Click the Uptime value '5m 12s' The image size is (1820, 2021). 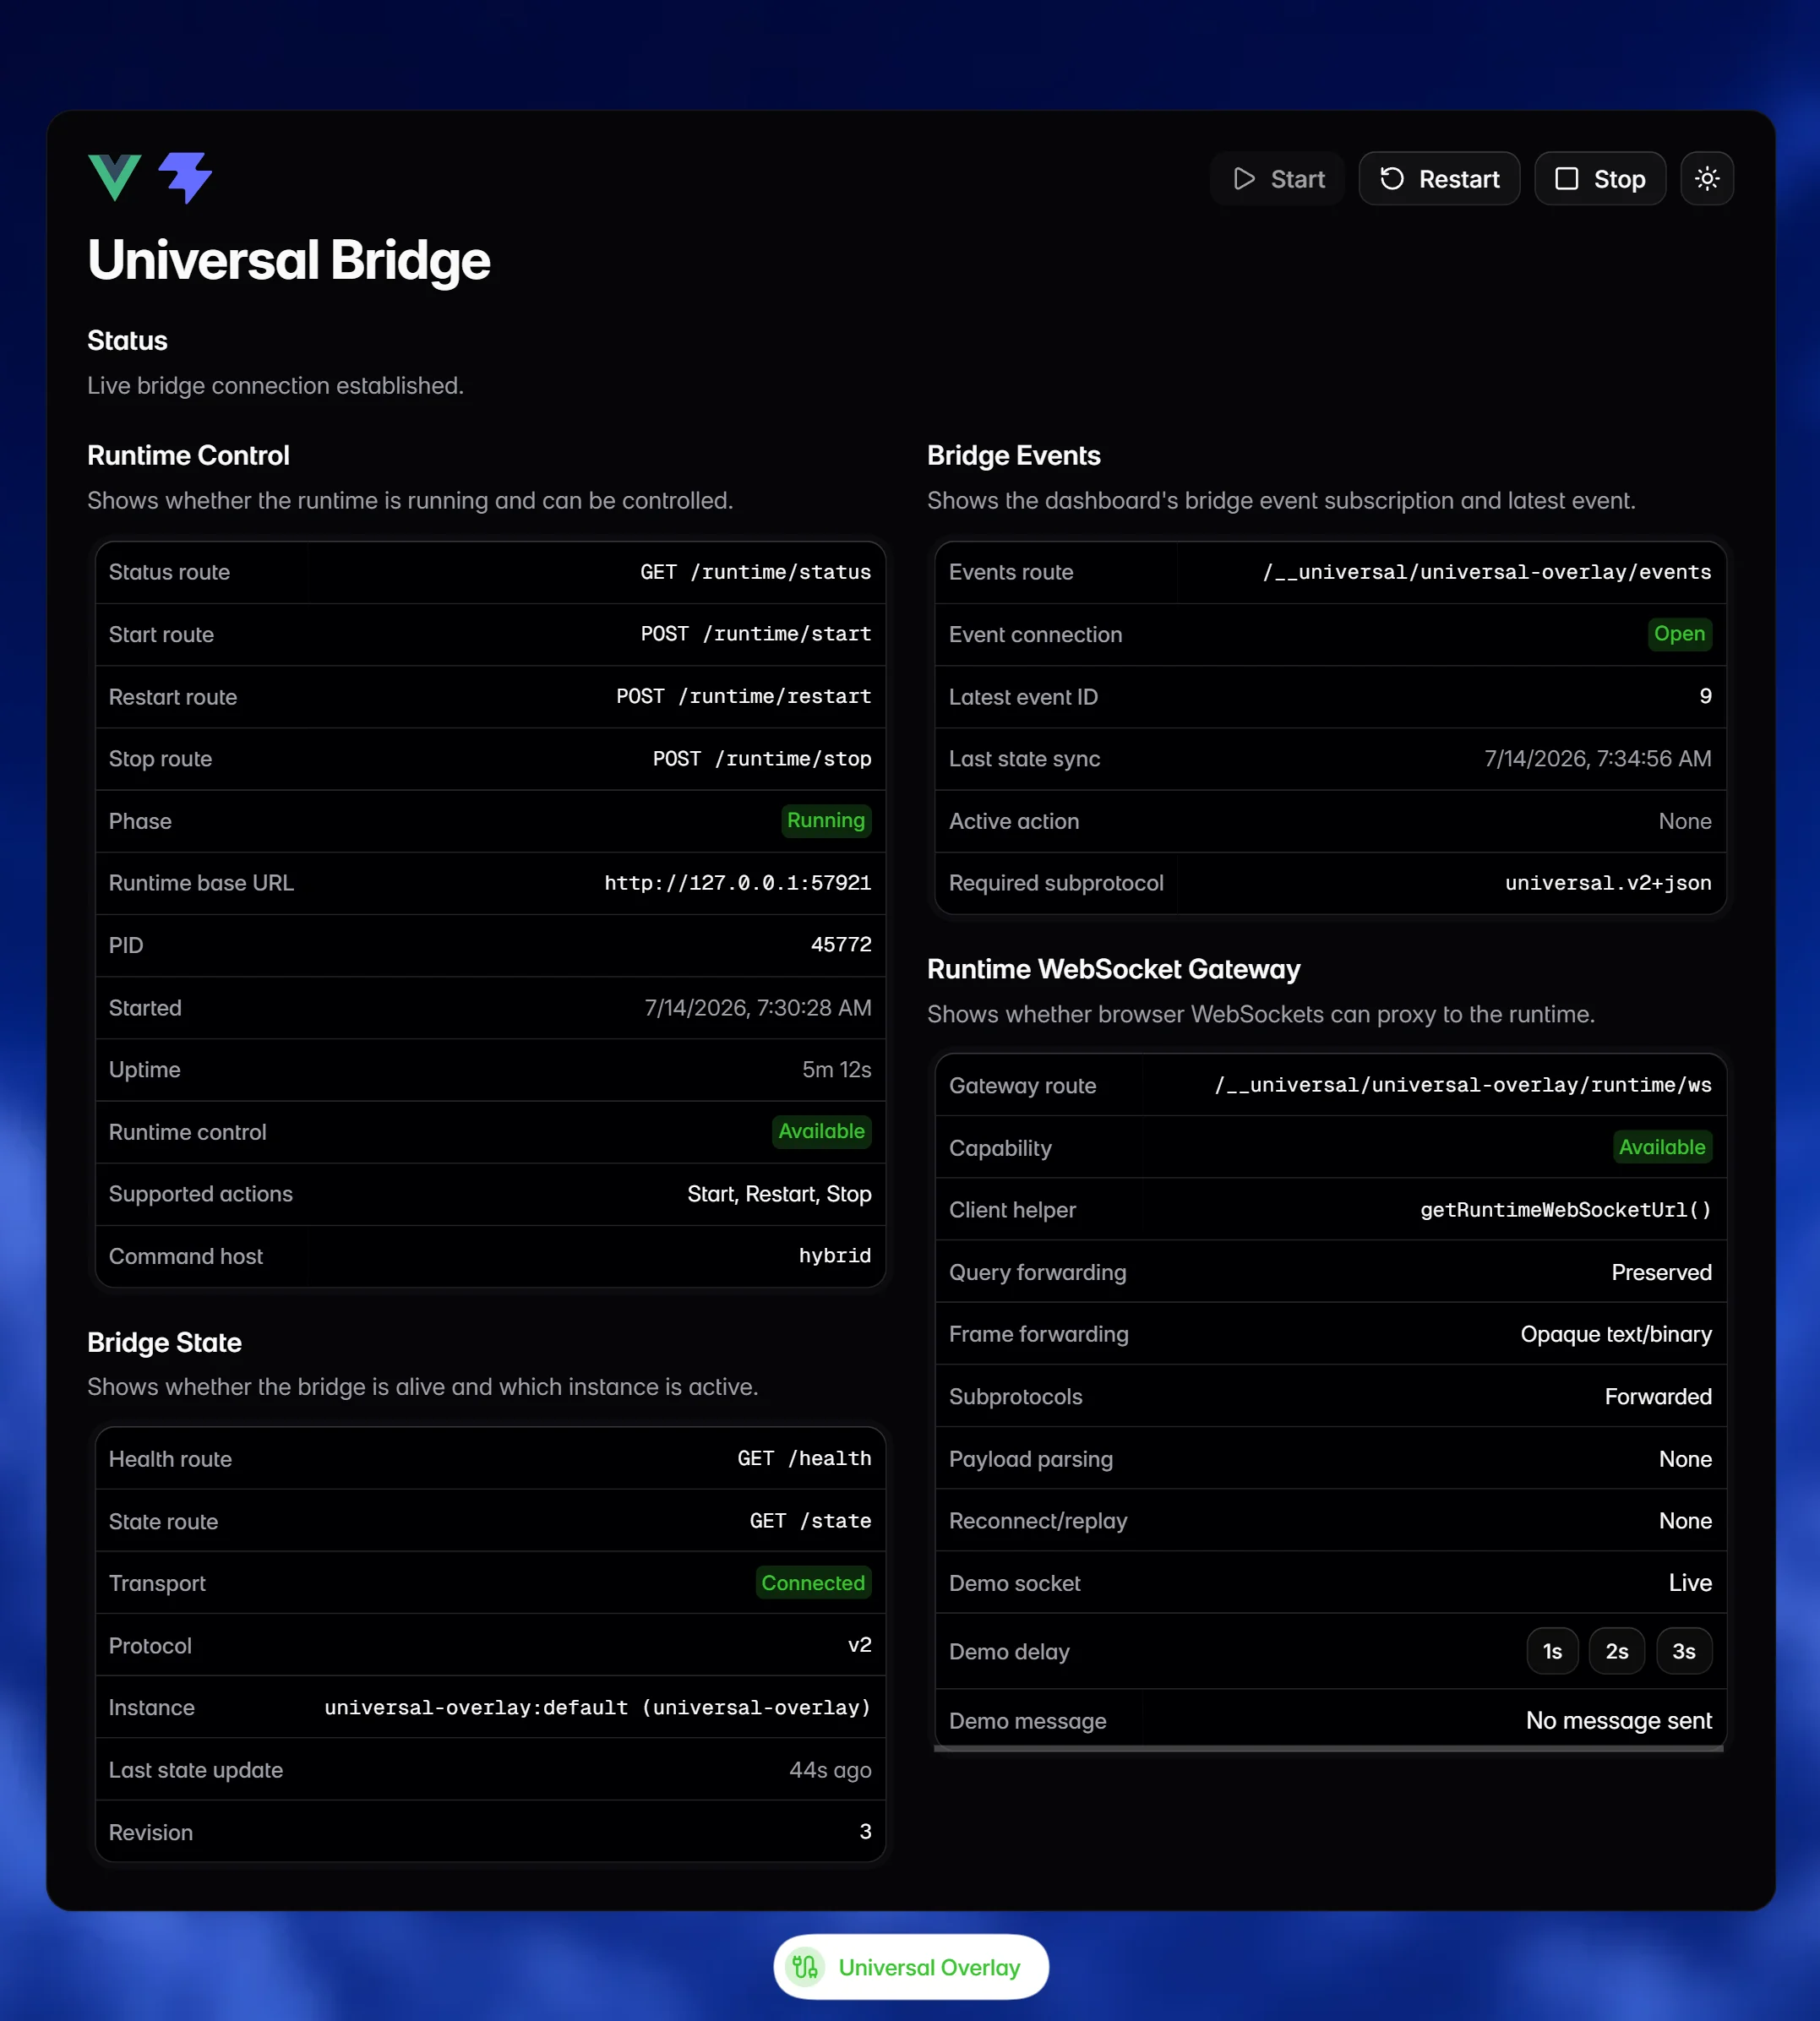click(836, 1069)
